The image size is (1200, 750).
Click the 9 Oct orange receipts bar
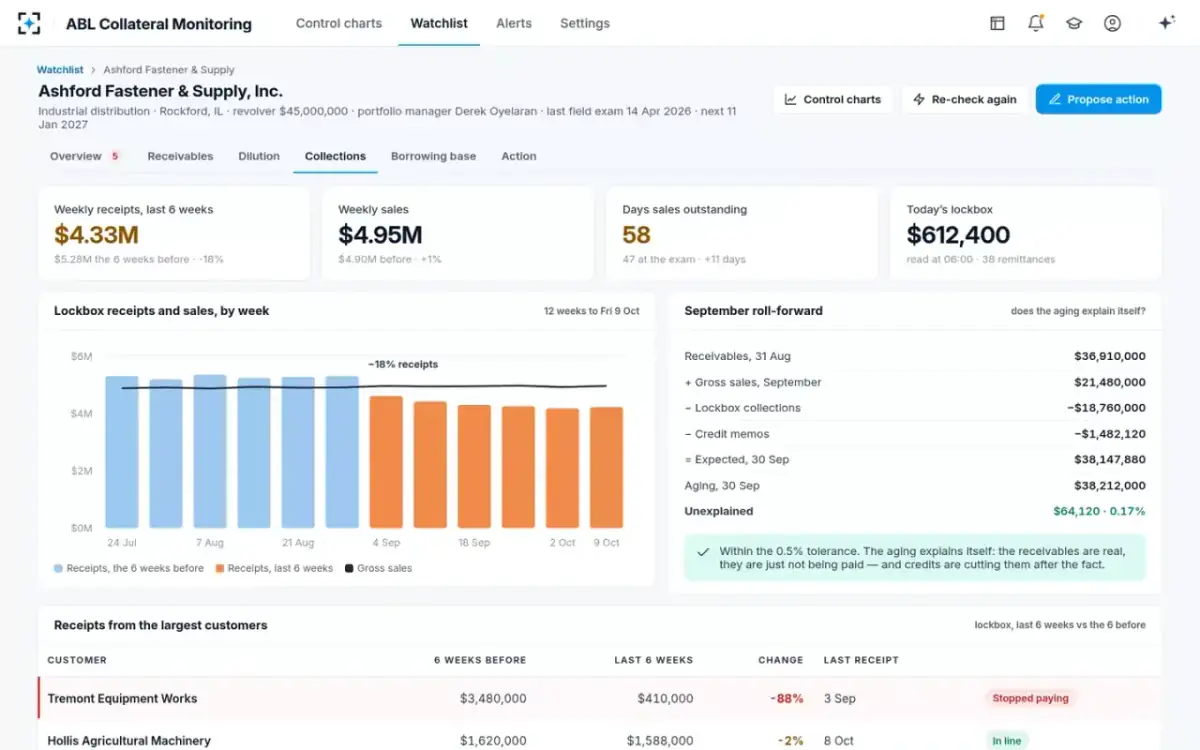[606, 468]
